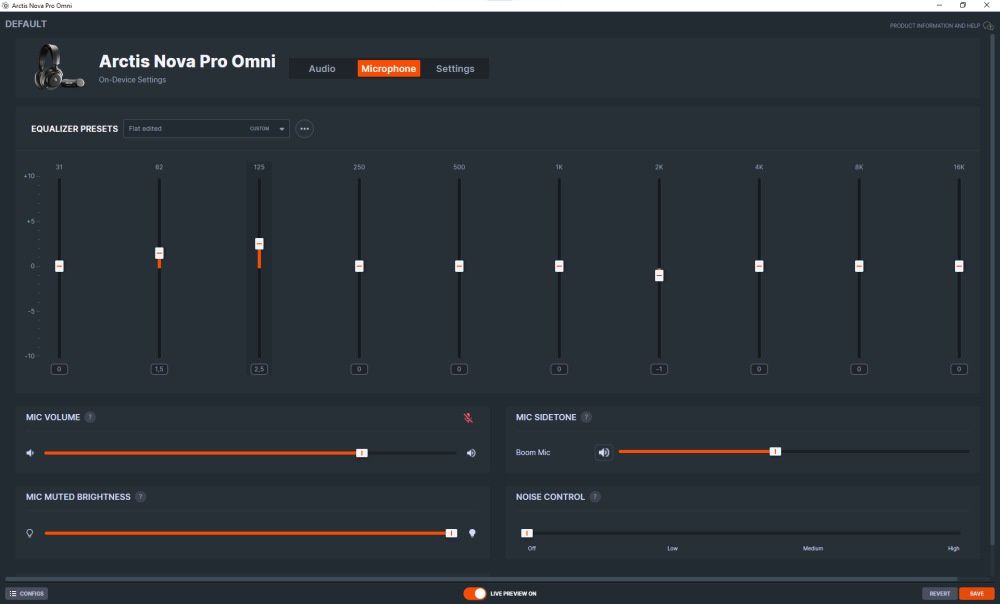Toggle the Live Preview switch
Image resolution: width=1000 pixels, height=604 pixels.
(x=474, y=594)
